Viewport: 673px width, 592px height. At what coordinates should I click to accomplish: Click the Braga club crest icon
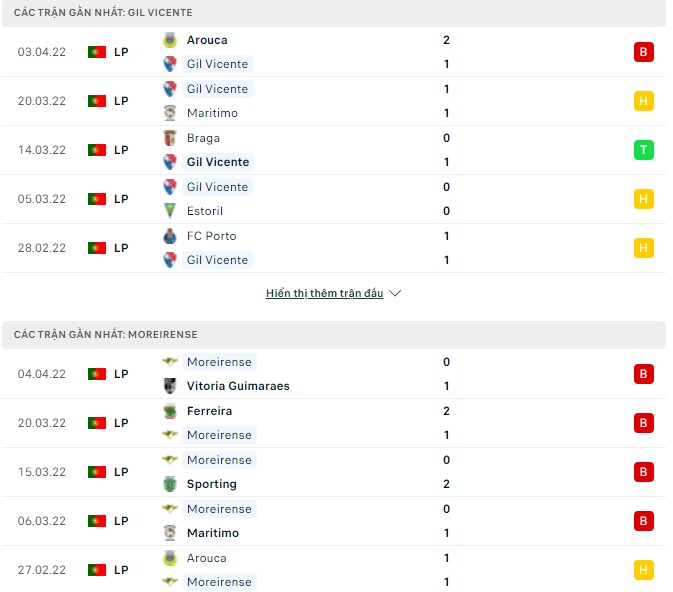169,138
